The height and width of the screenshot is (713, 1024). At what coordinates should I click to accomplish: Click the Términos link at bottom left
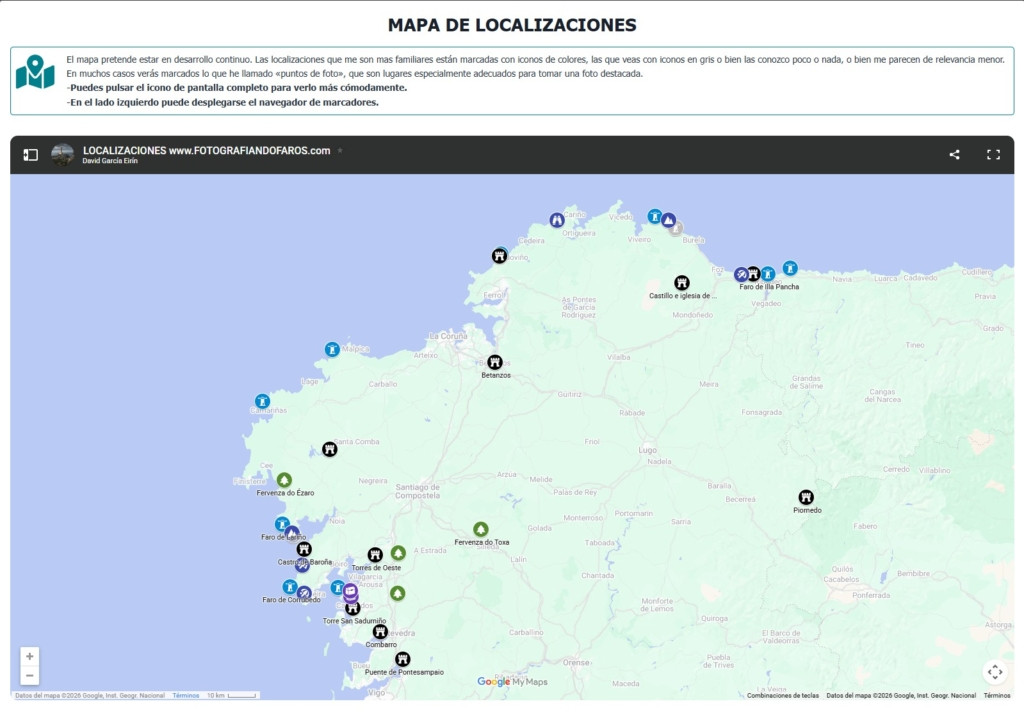tap(185, 695)
